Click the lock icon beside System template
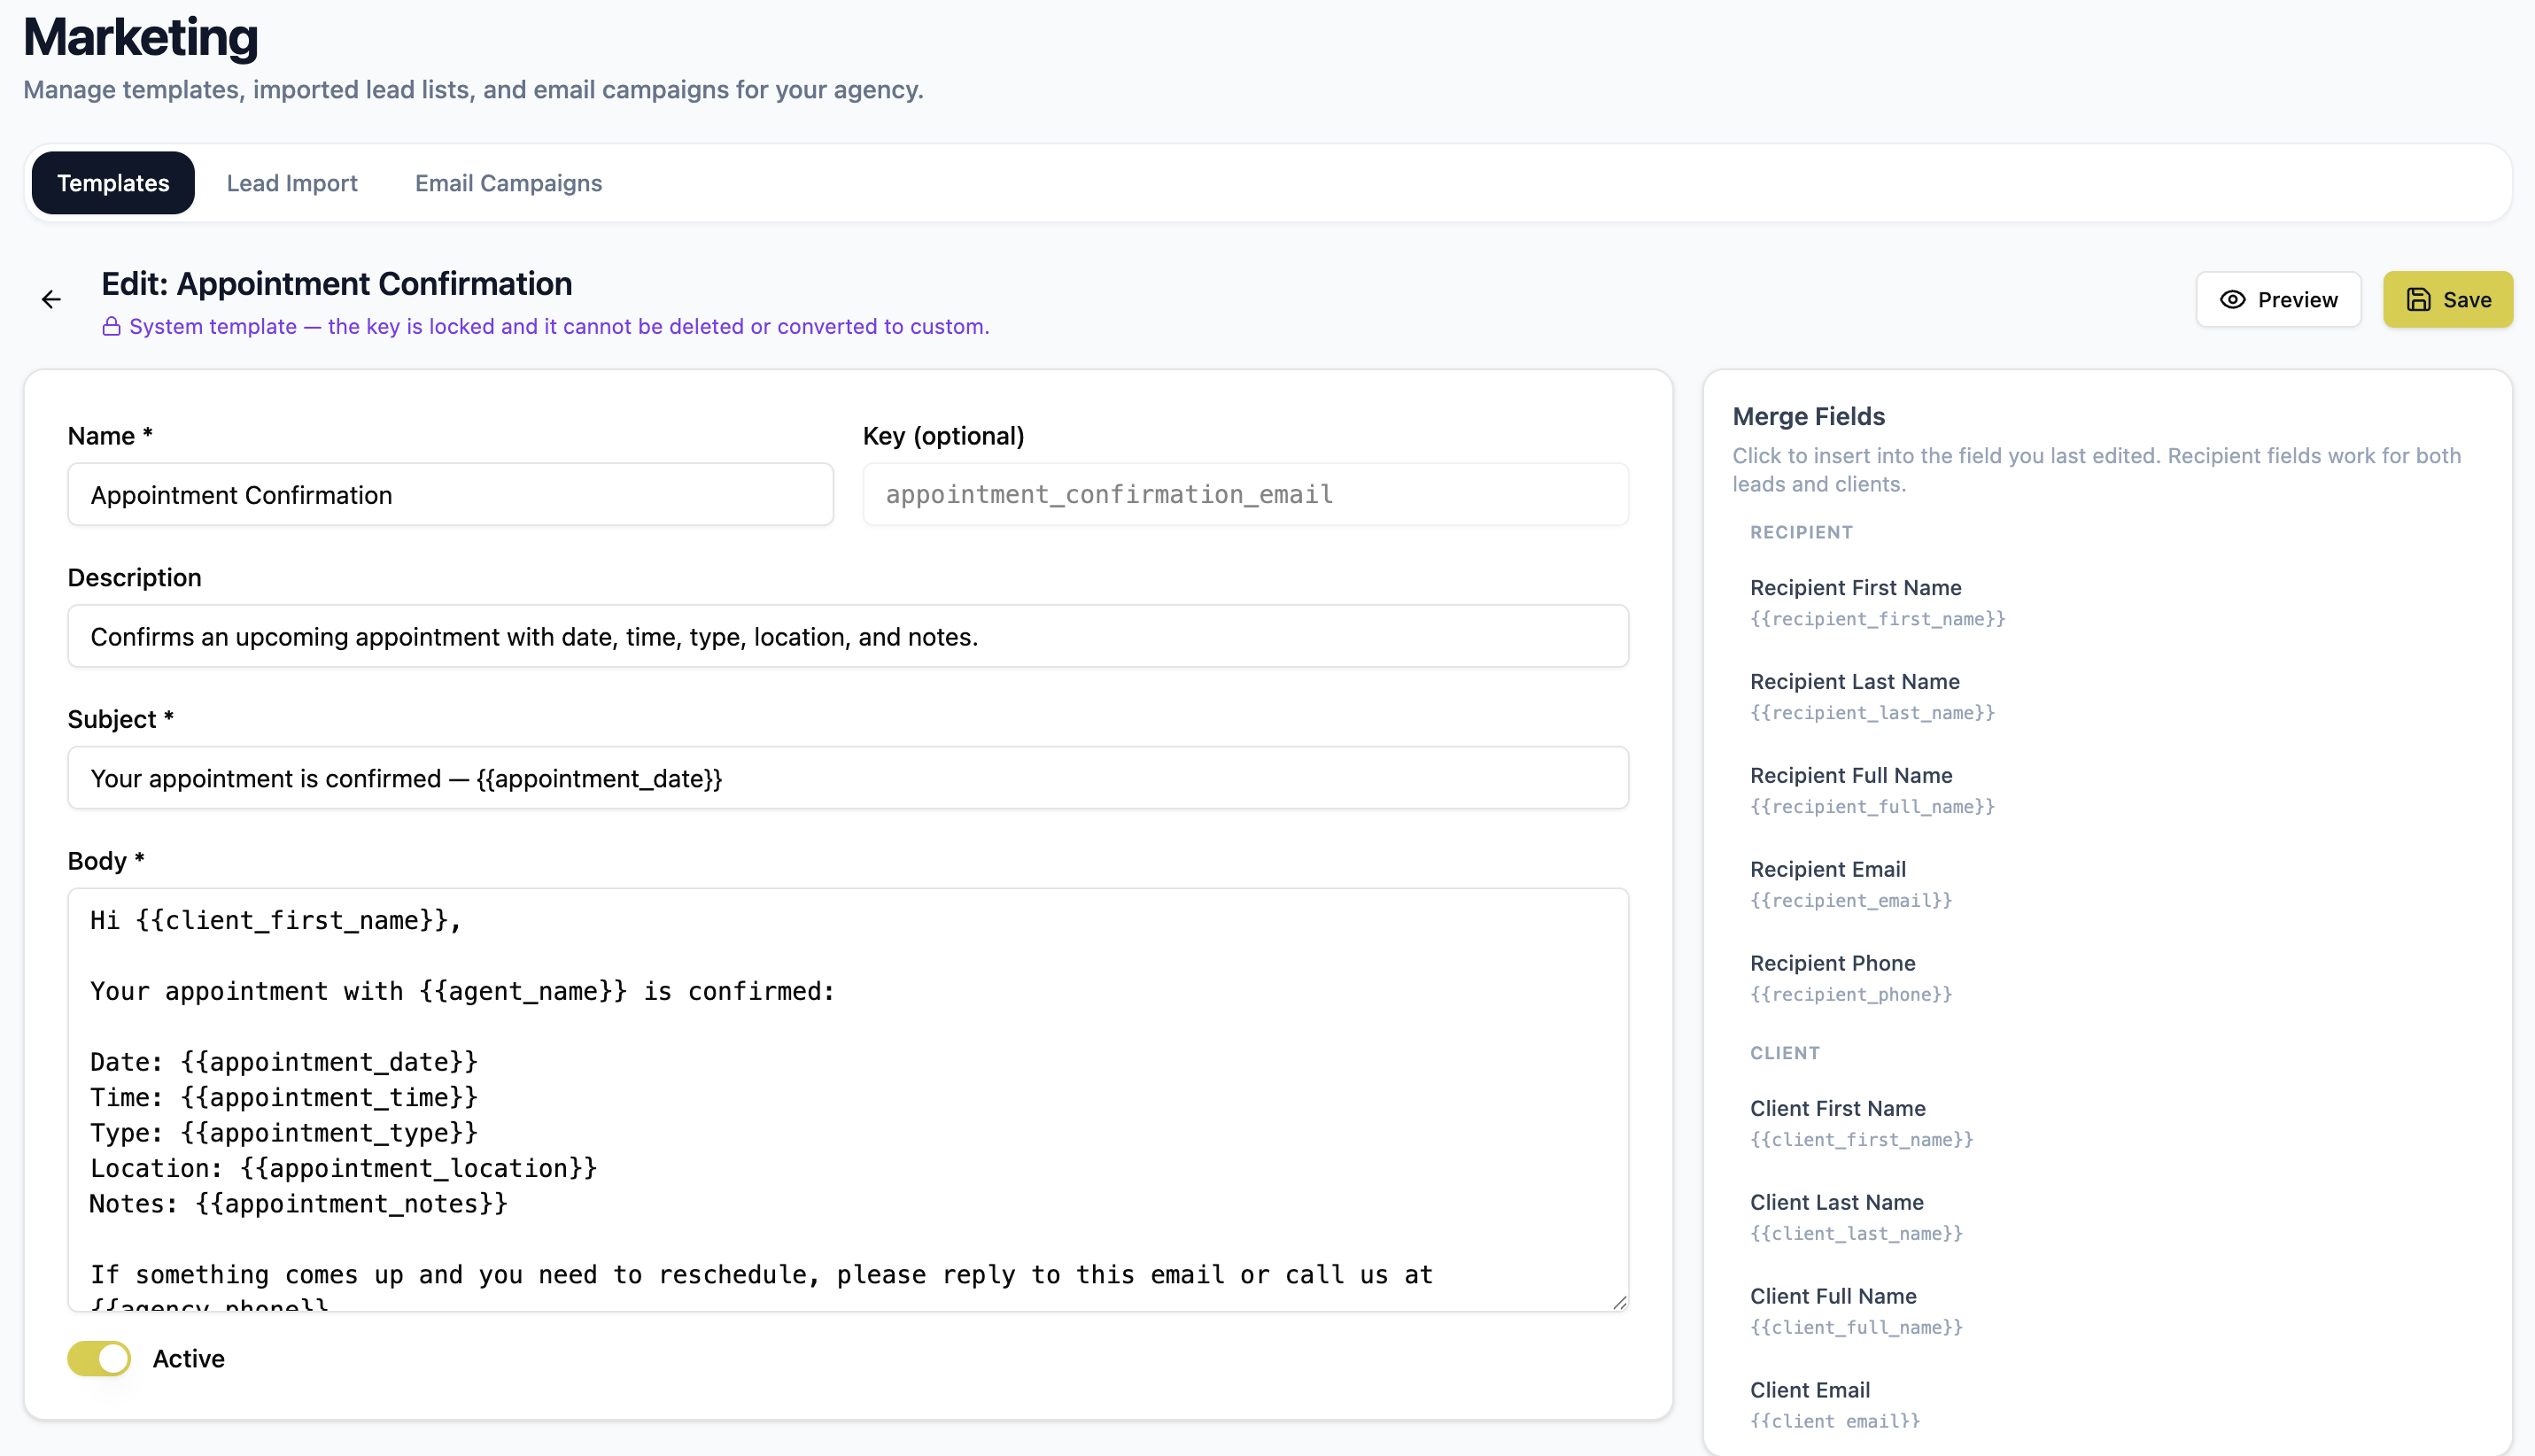The width and height of the screenshot is (2535, 1456). 111,326
